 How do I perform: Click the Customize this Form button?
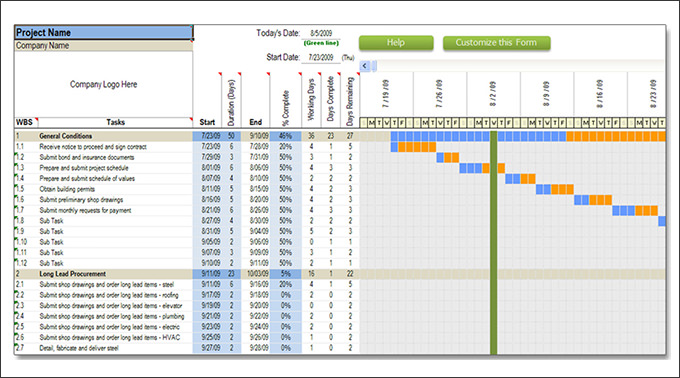[497, 42]
